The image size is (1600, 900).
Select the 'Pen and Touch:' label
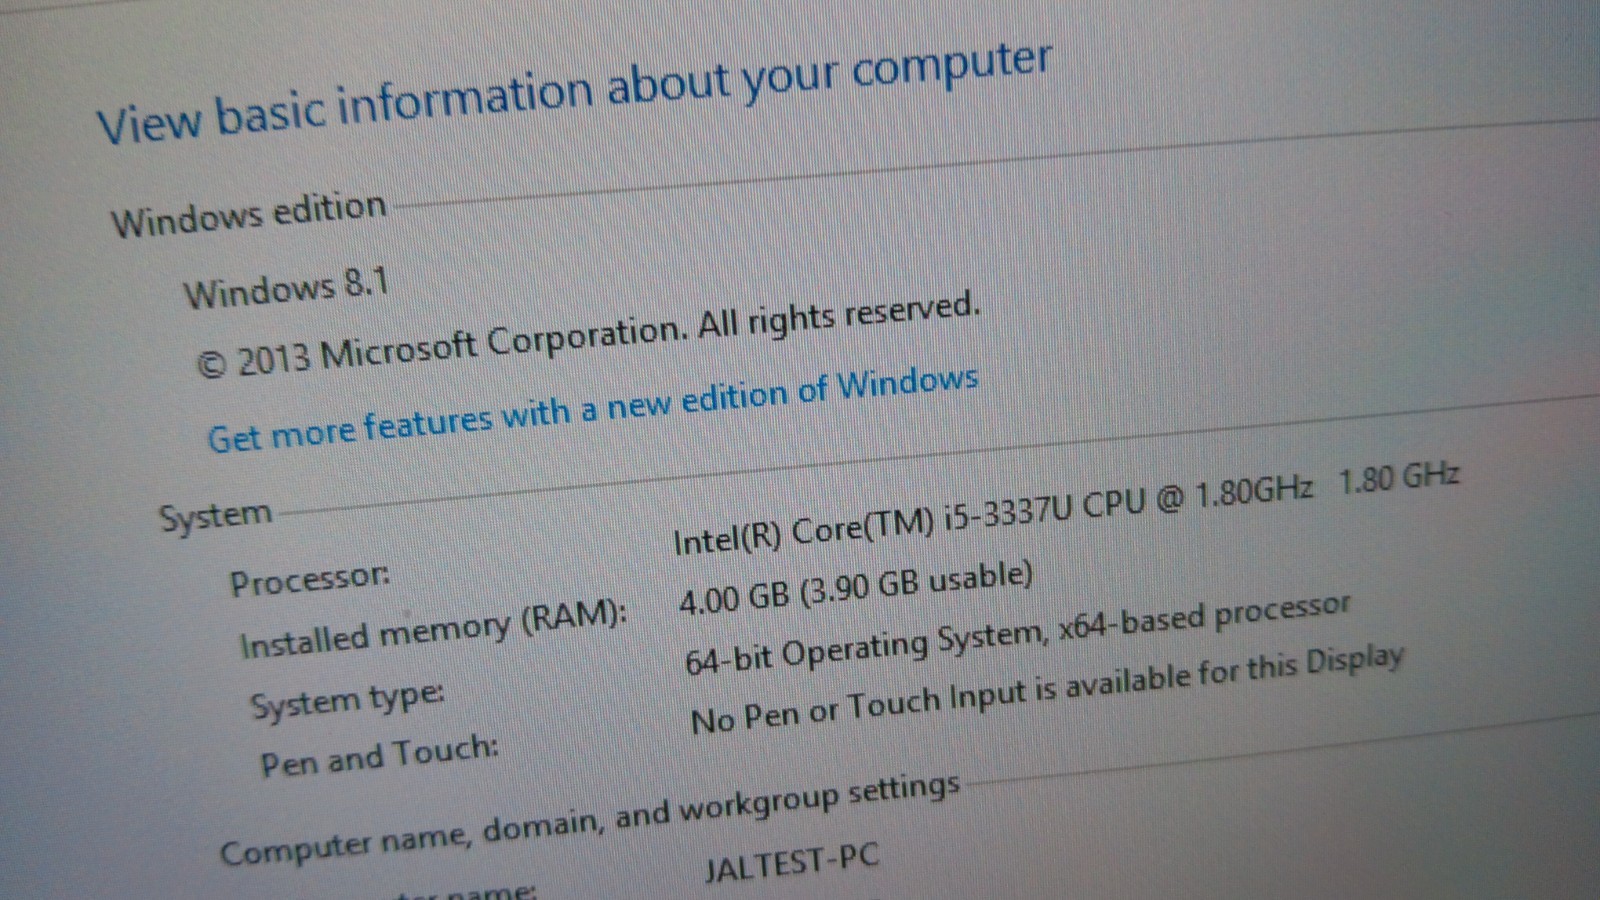(x=379, y=755)
